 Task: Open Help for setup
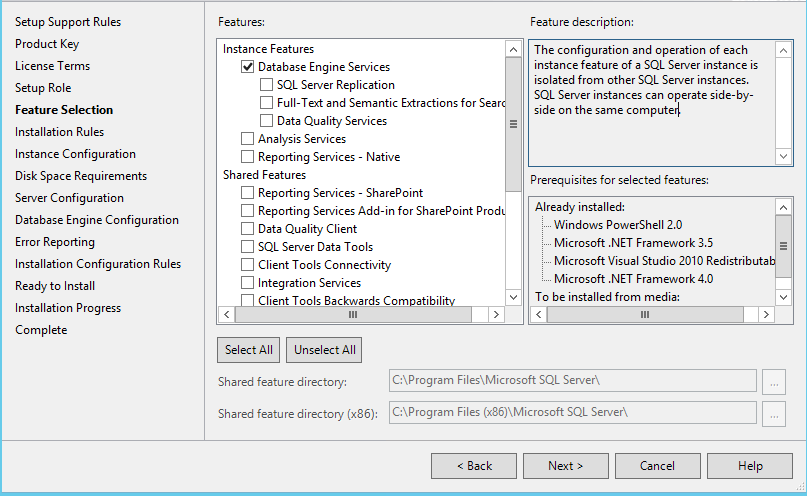[x=750, y=466]
